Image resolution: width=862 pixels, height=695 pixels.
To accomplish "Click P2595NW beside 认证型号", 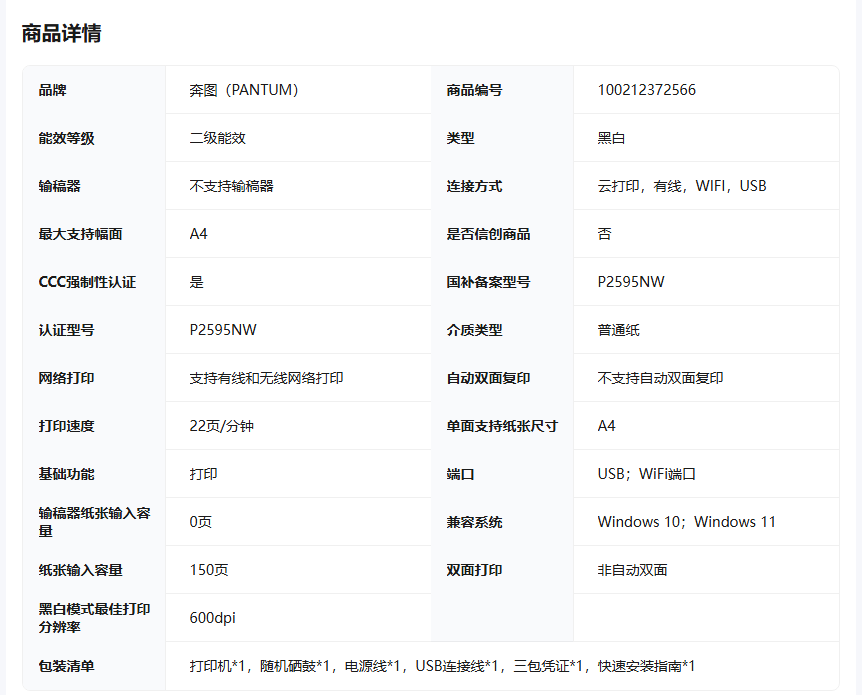I will pyautogui.click(x=223, y=330).
